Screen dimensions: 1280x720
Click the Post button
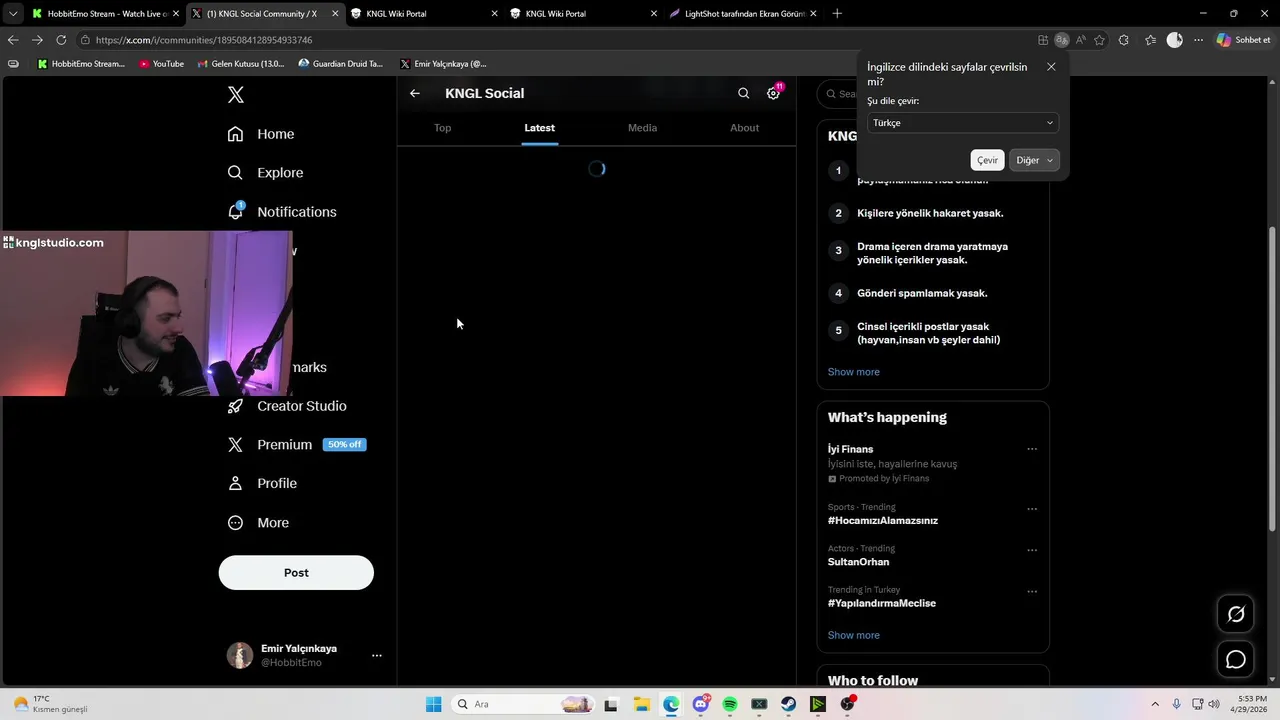pos(296,573)
